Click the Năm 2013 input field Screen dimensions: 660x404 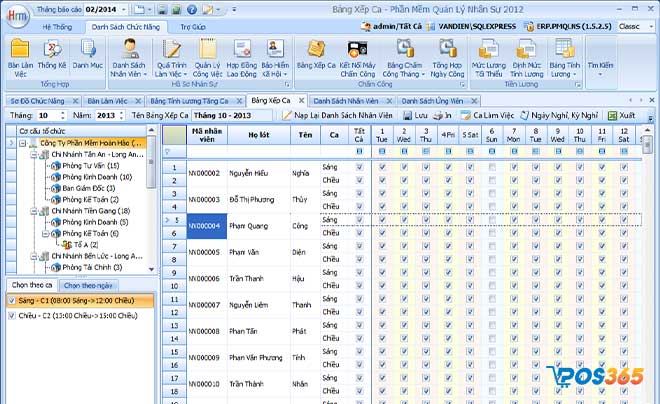click(106, 115)
